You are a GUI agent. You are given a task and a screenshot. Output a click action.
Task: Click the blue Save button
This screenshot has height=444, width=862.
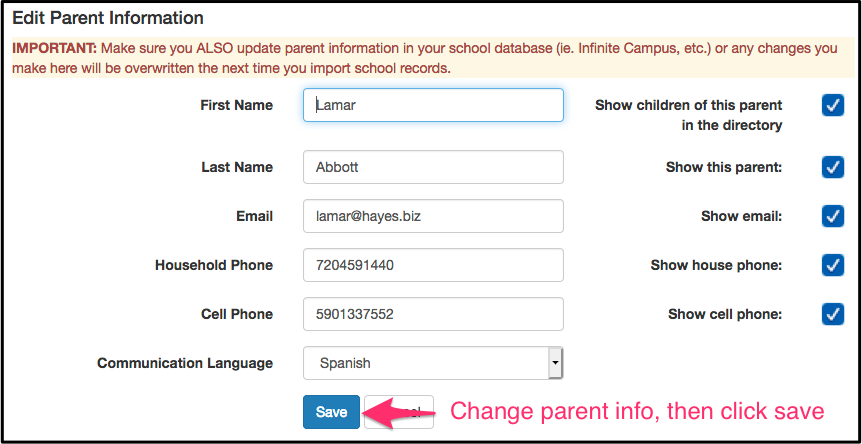[x=331, y=412]
